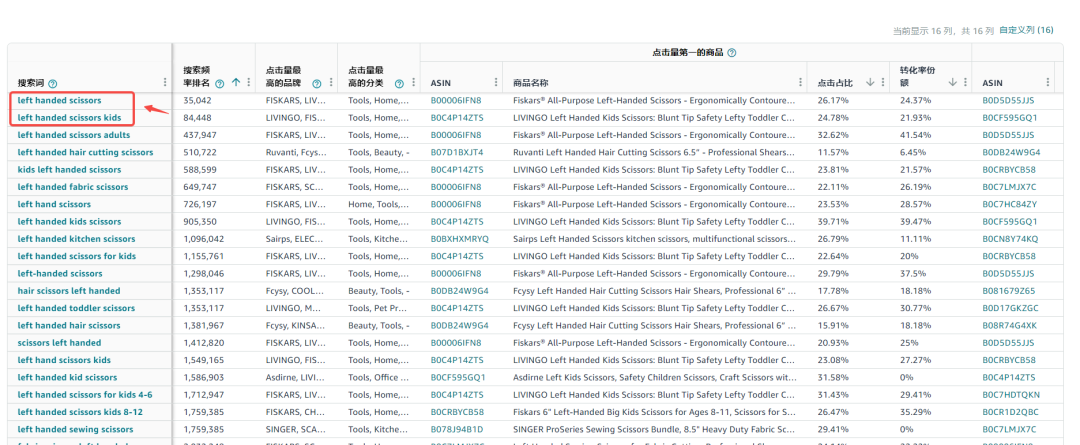This screenshot has width=1080, height=445.
Task: Open the search term left-handed scissors
Action: click(60, 273)
